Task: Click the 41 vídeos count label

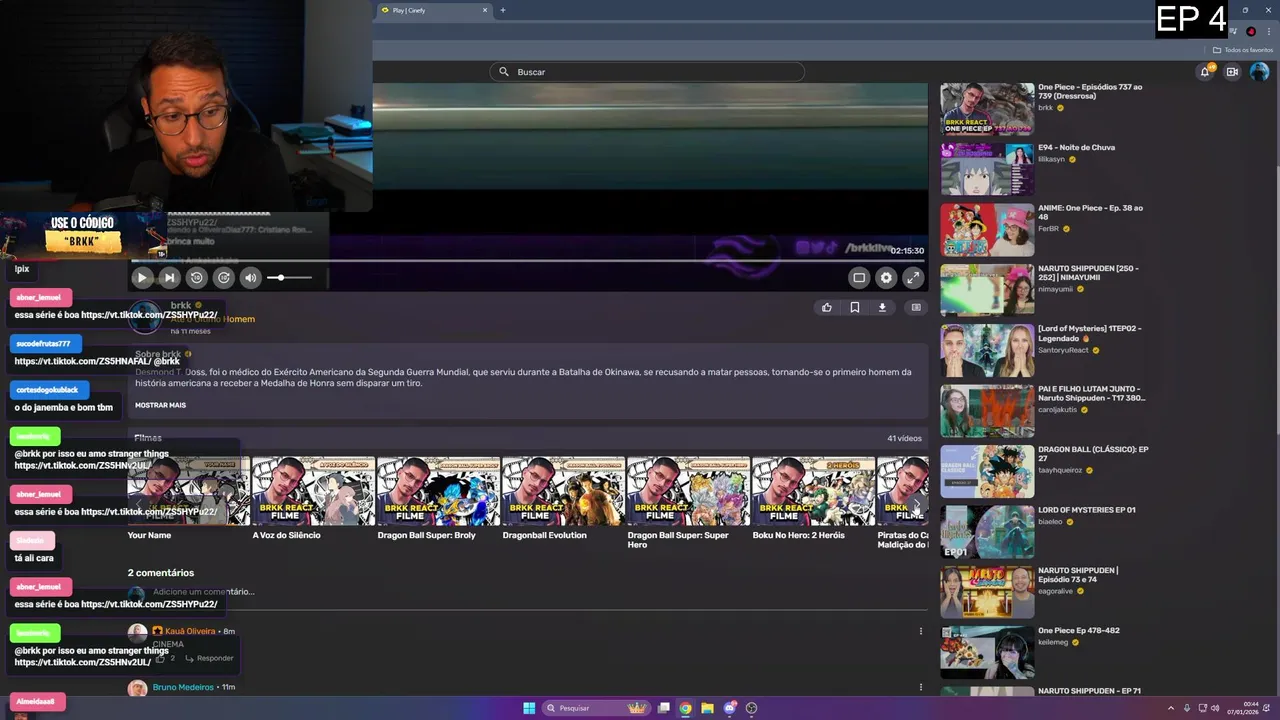Action: 904,438
